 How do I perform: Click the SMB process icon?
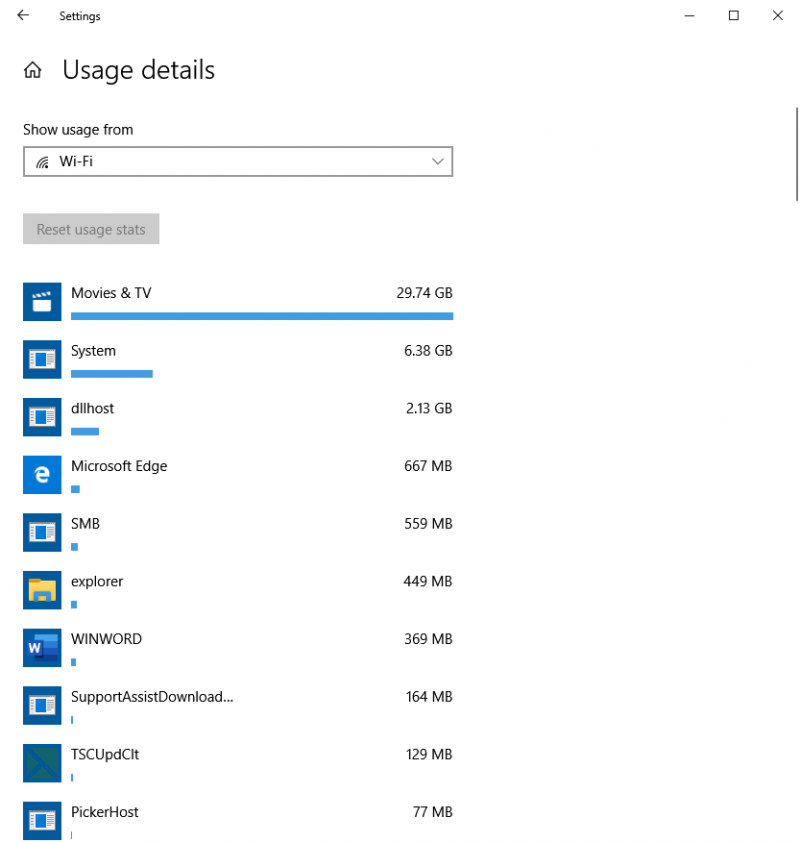pos(42,532)
